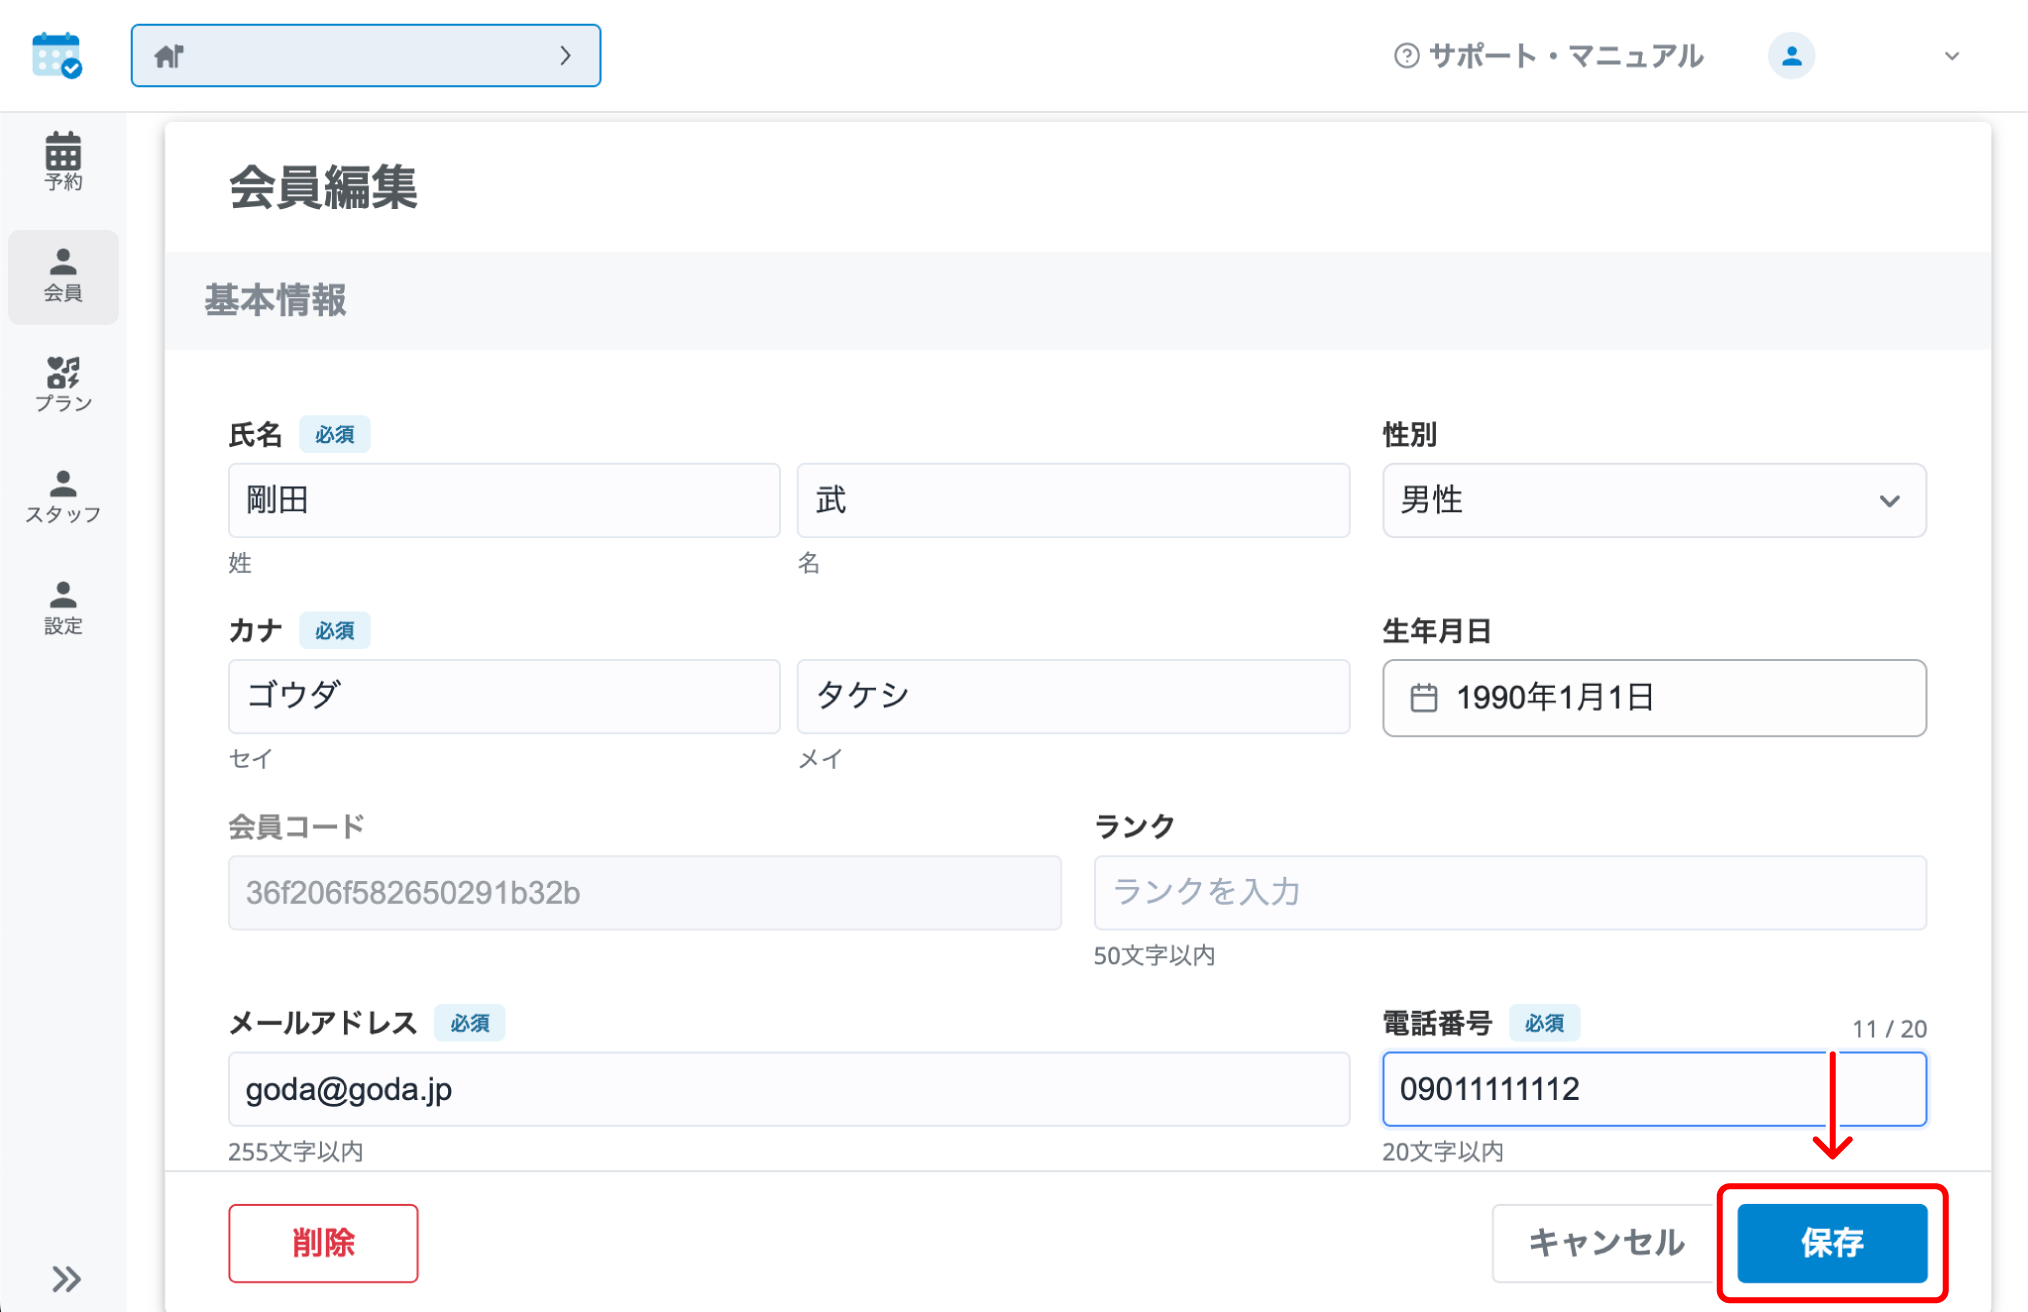Click the 名 field containing 武

1073,500
